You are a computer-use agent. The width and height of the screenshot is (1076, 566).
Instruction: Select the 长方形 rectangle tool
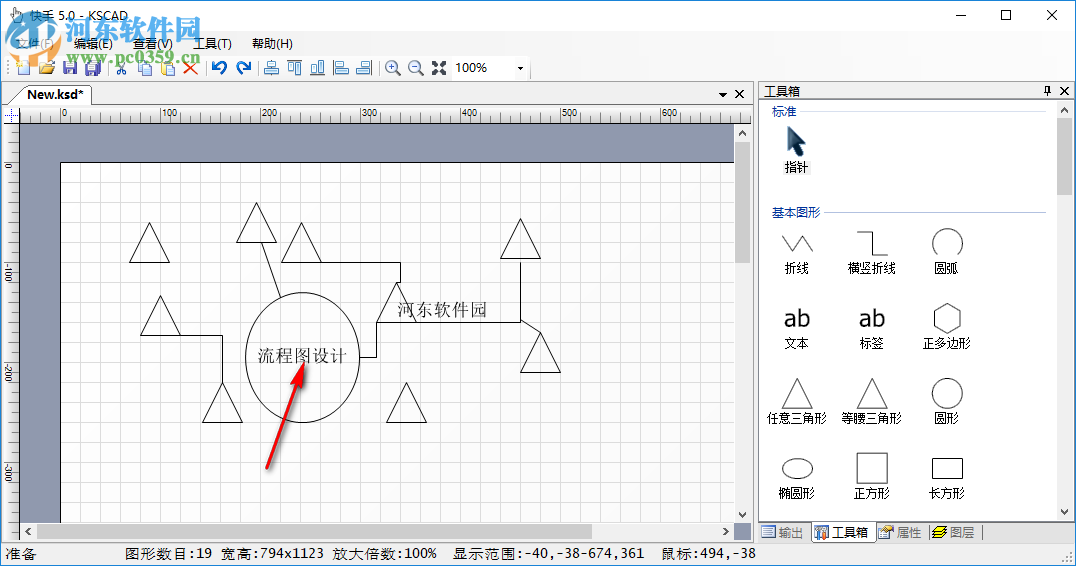[x=946, y=478]
